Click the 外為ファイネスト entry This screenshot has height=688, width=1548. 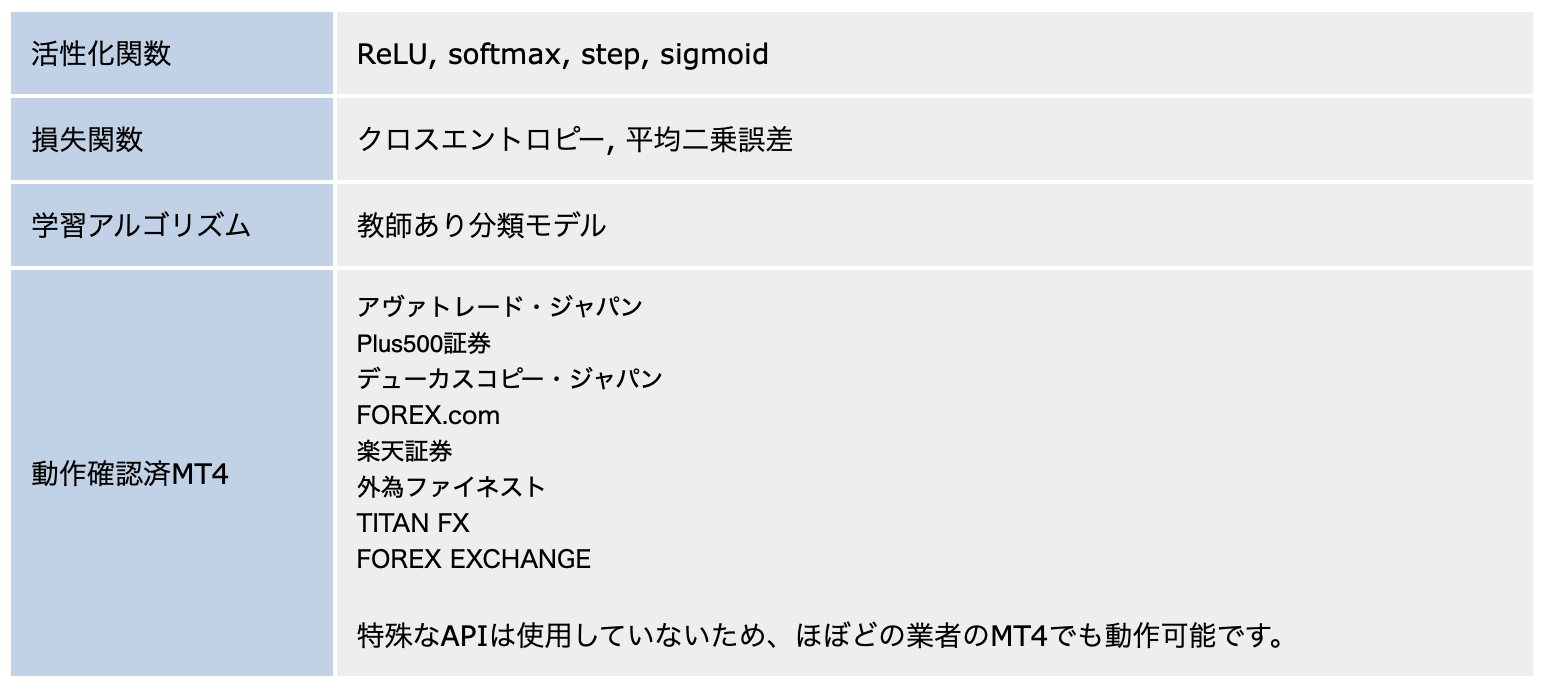(451, 487)
